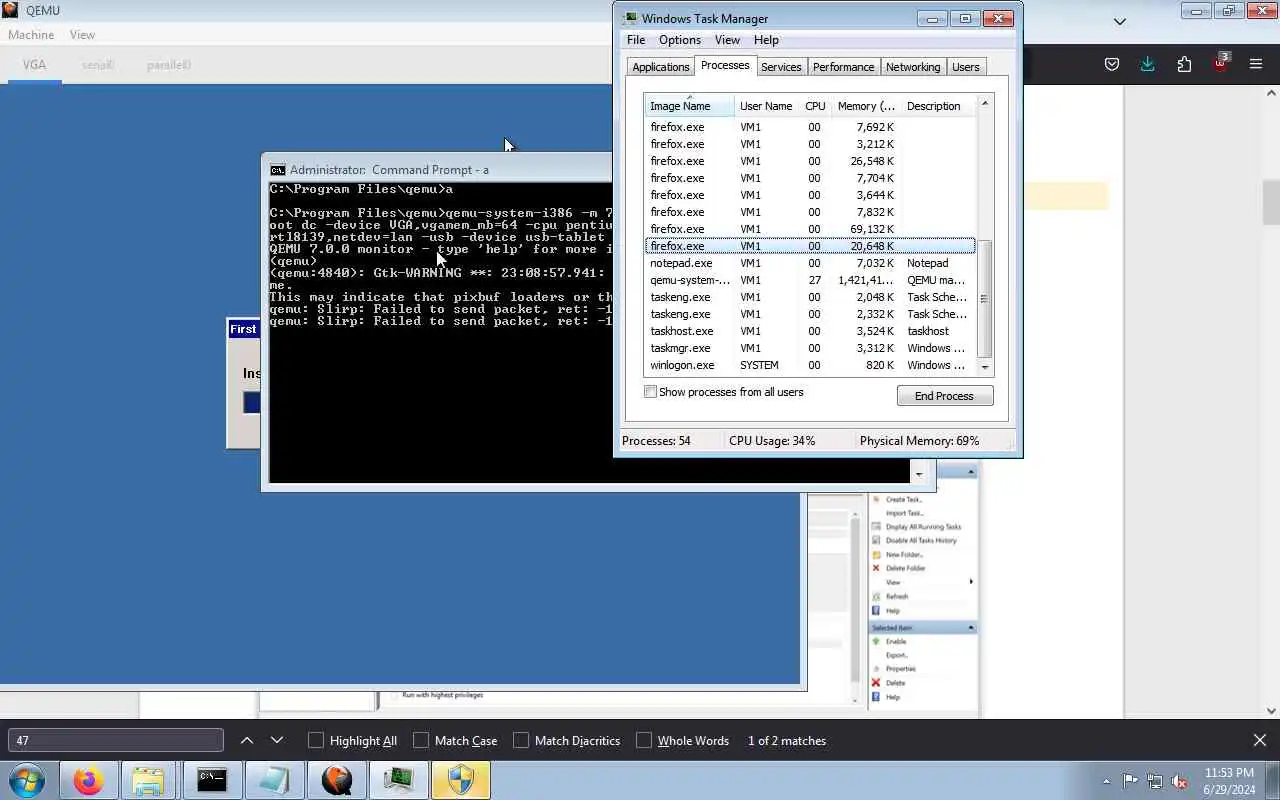Click the network tray icon

[x=1155, y=781]
